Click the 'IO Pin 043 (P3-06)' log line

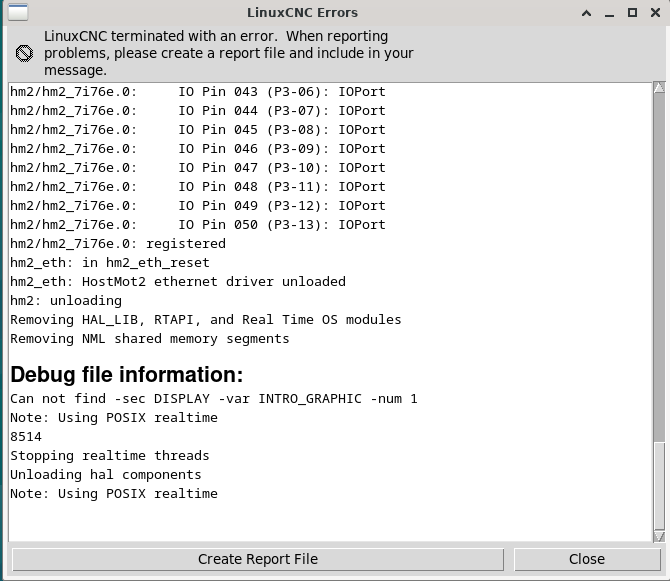[198, 92]
